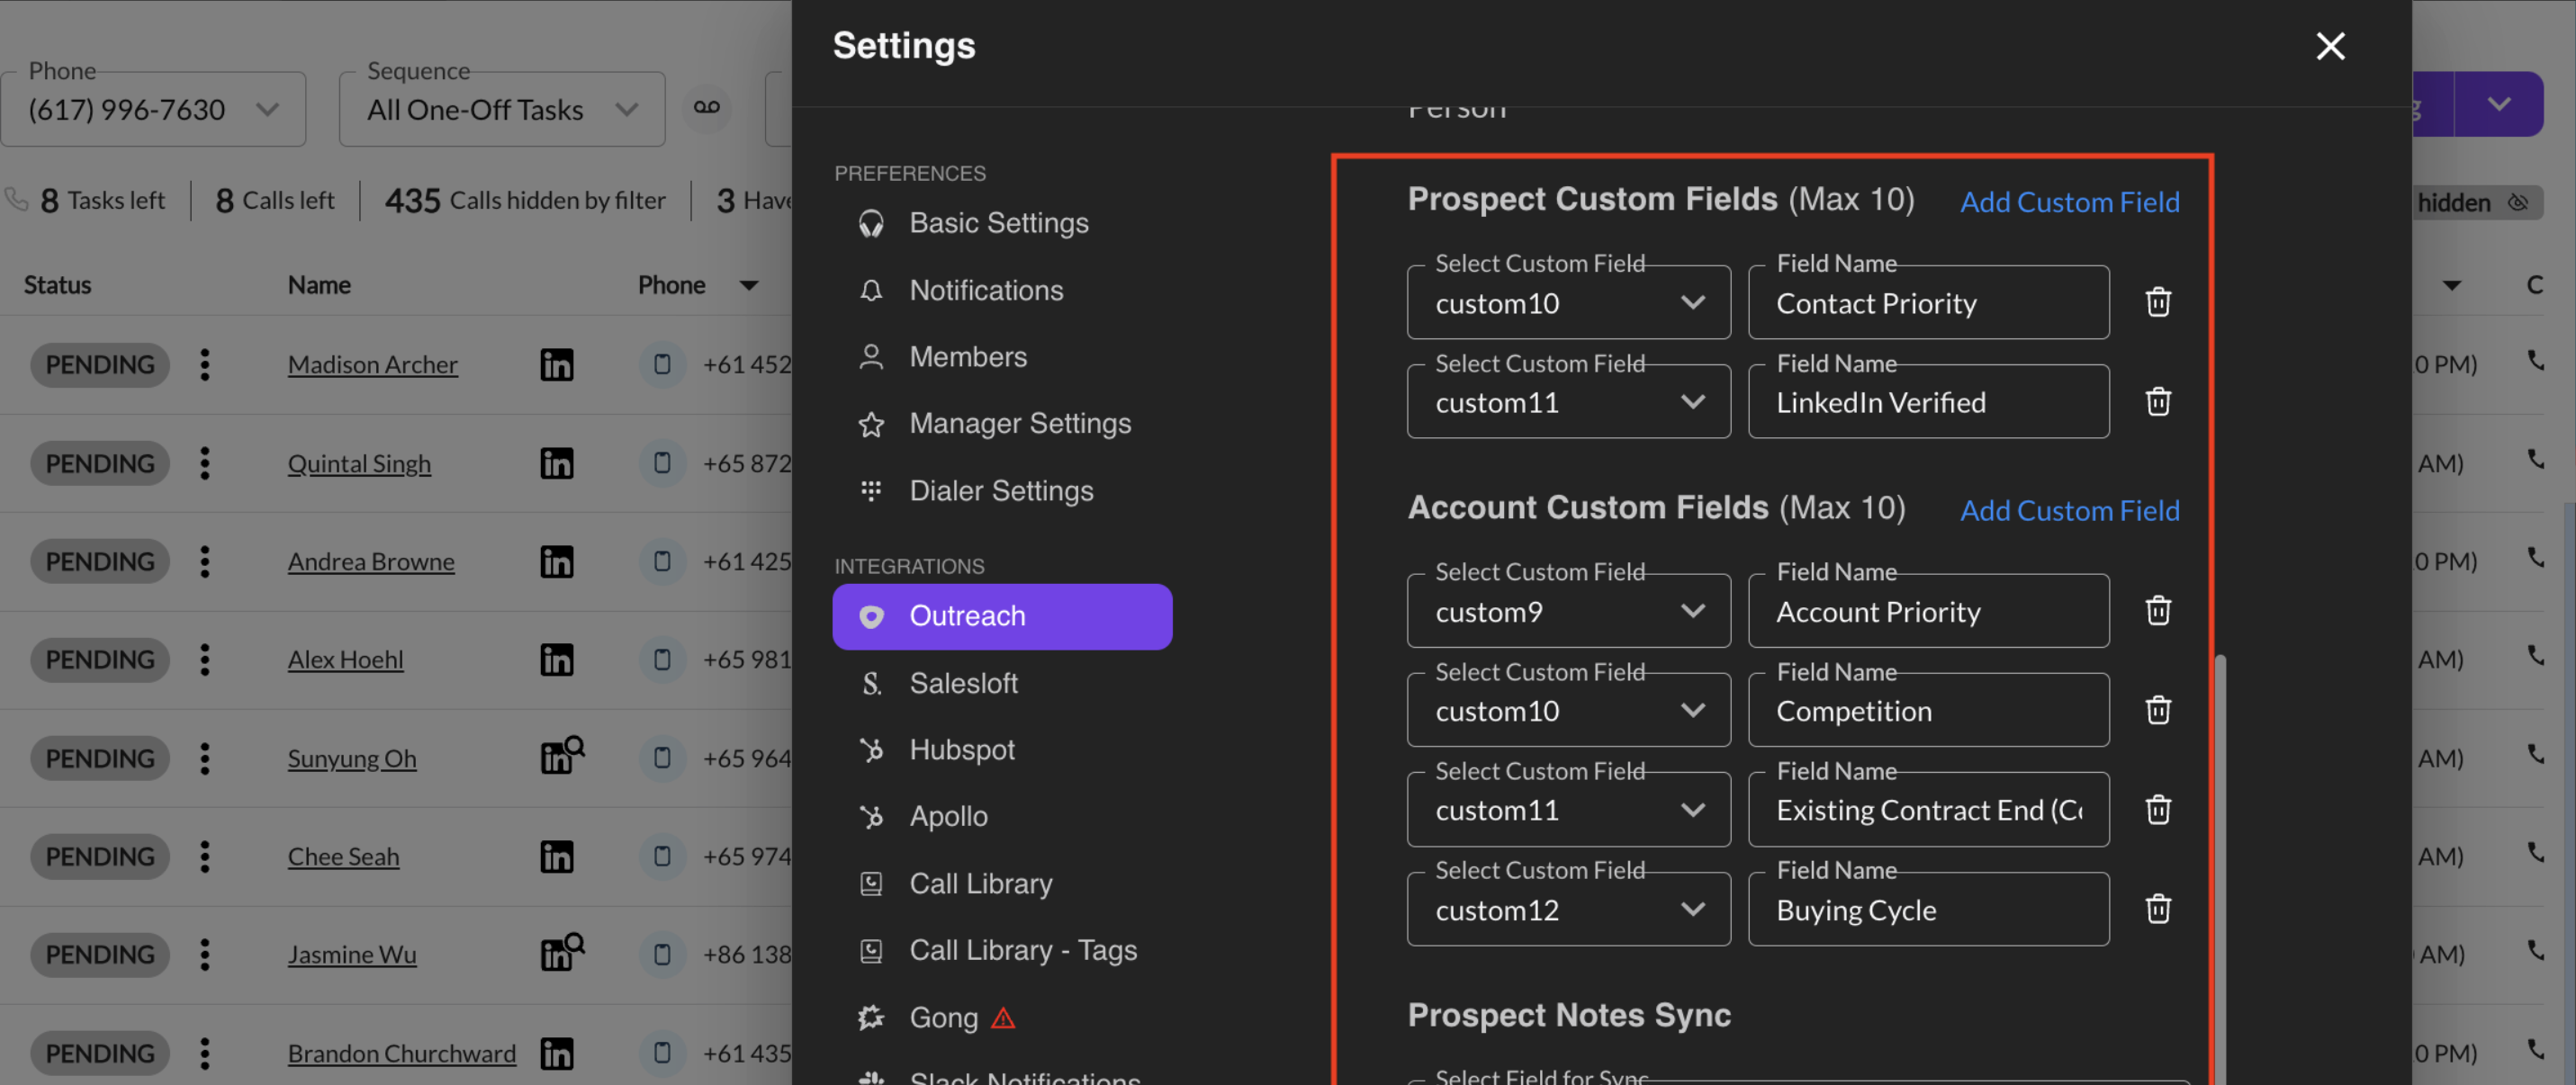Open Quintal Singh's contact link

(359, 463)
